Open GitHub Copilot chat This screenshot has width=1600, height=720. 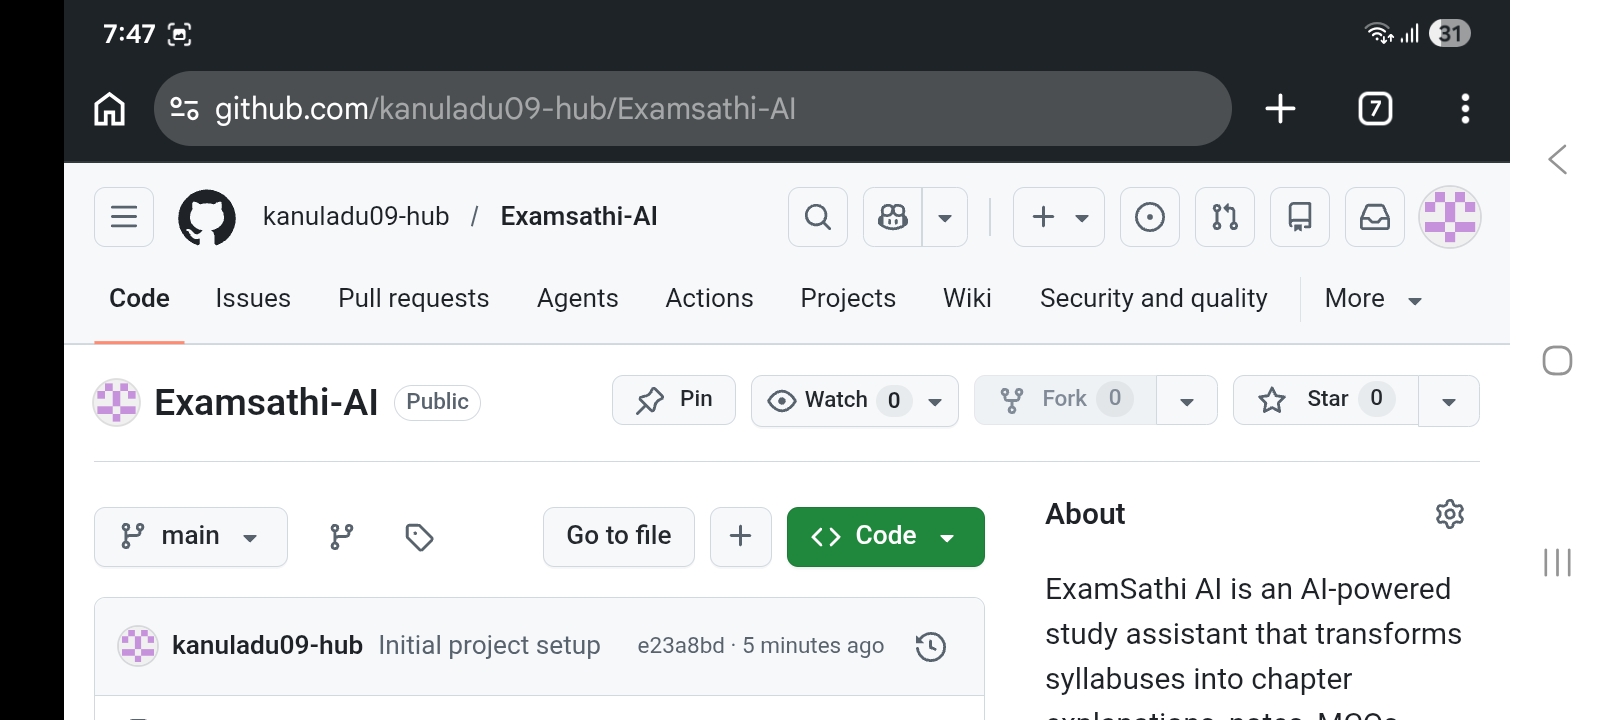click(893, 217)
